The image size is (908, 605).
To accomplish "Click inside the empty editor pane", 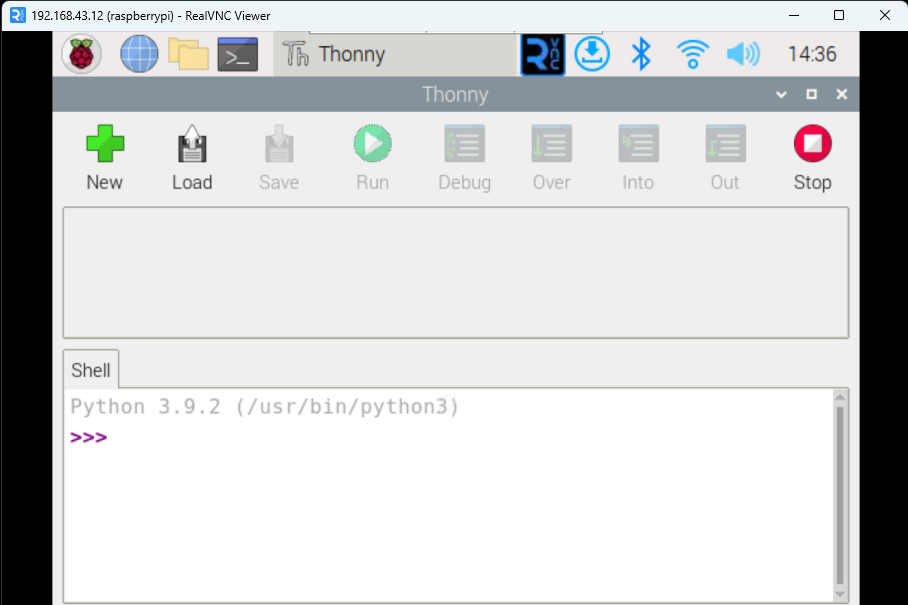I will point(455,272).
